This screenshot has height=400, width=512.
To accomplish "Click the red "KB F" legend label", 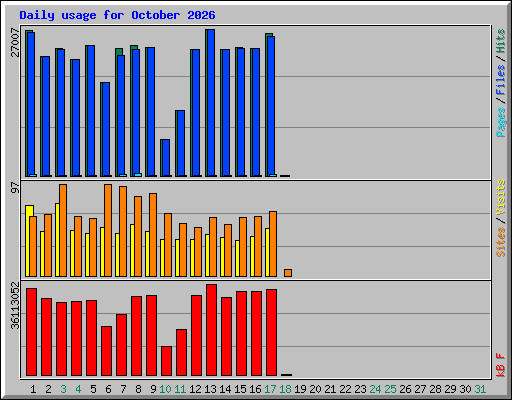I will [x=501, y=365].
